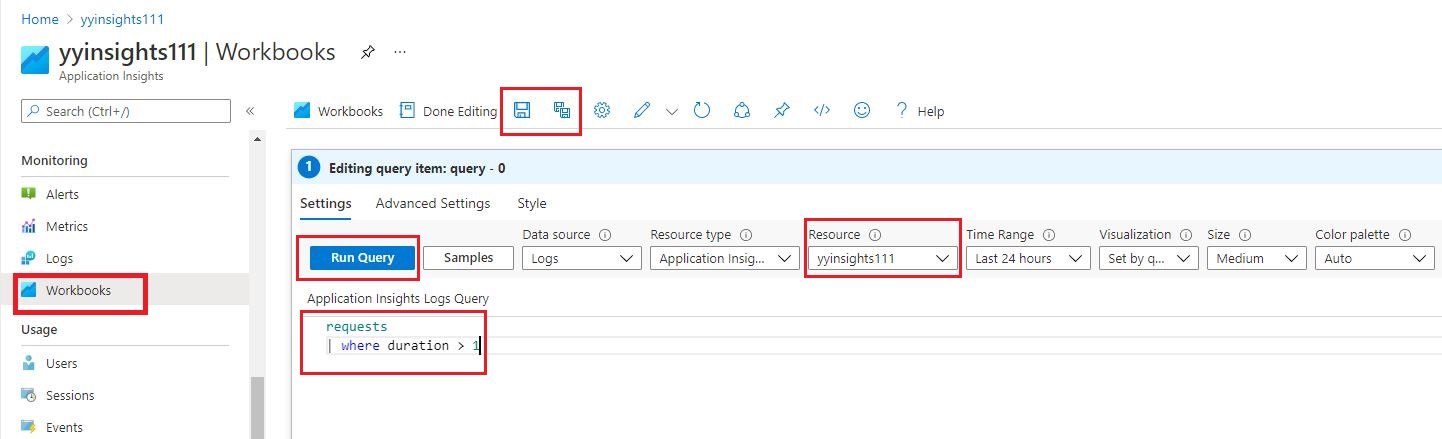Select Workbooks in sidebar

(x=78, y=290)
